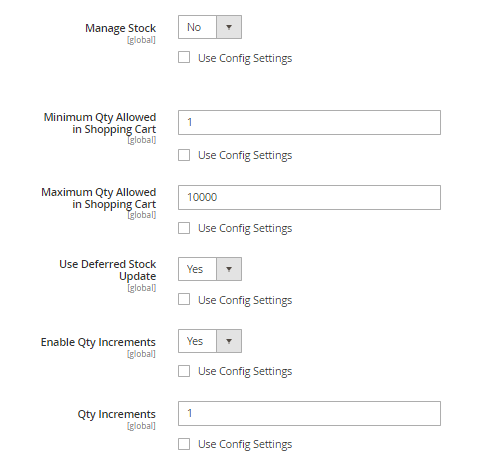Check Use Config Settings box under Enable Qty Increments
Screen dimensions: 493x463
tap(184, 371)
